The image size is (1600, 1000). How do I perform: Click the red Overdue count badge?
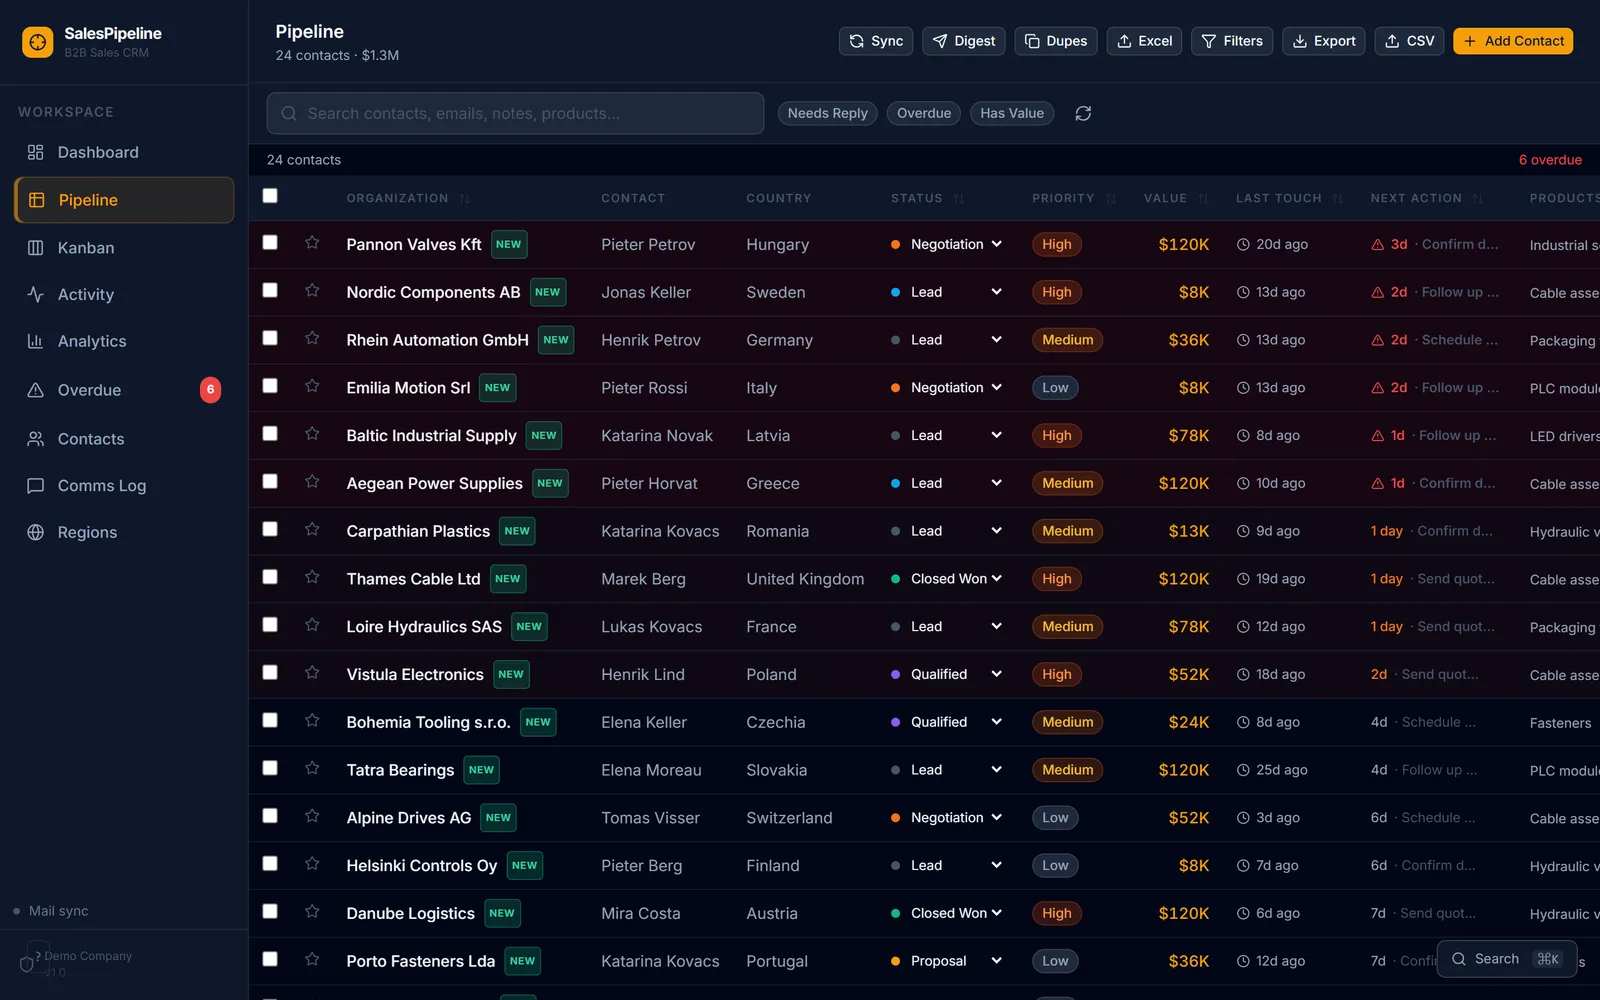[x=210, y=390]
